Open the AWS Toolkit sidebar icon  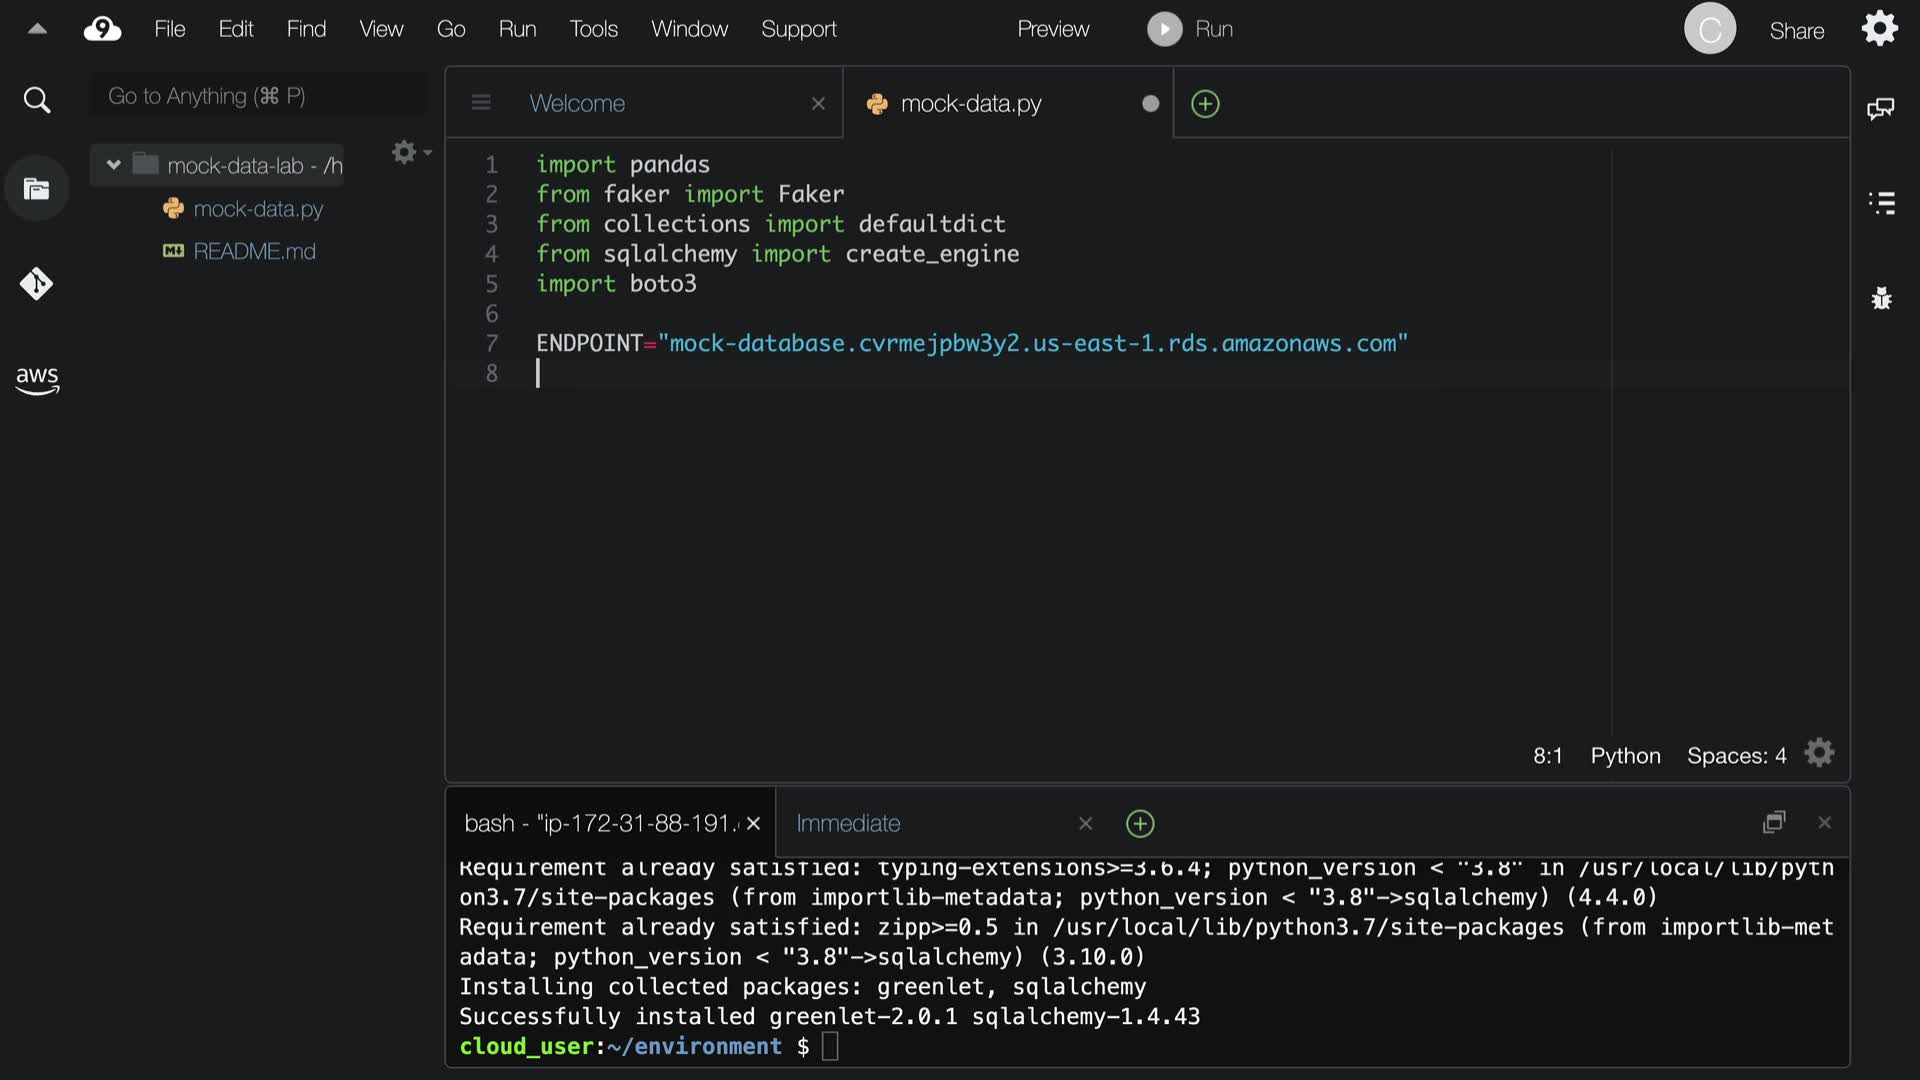click(x=37, y=379)
